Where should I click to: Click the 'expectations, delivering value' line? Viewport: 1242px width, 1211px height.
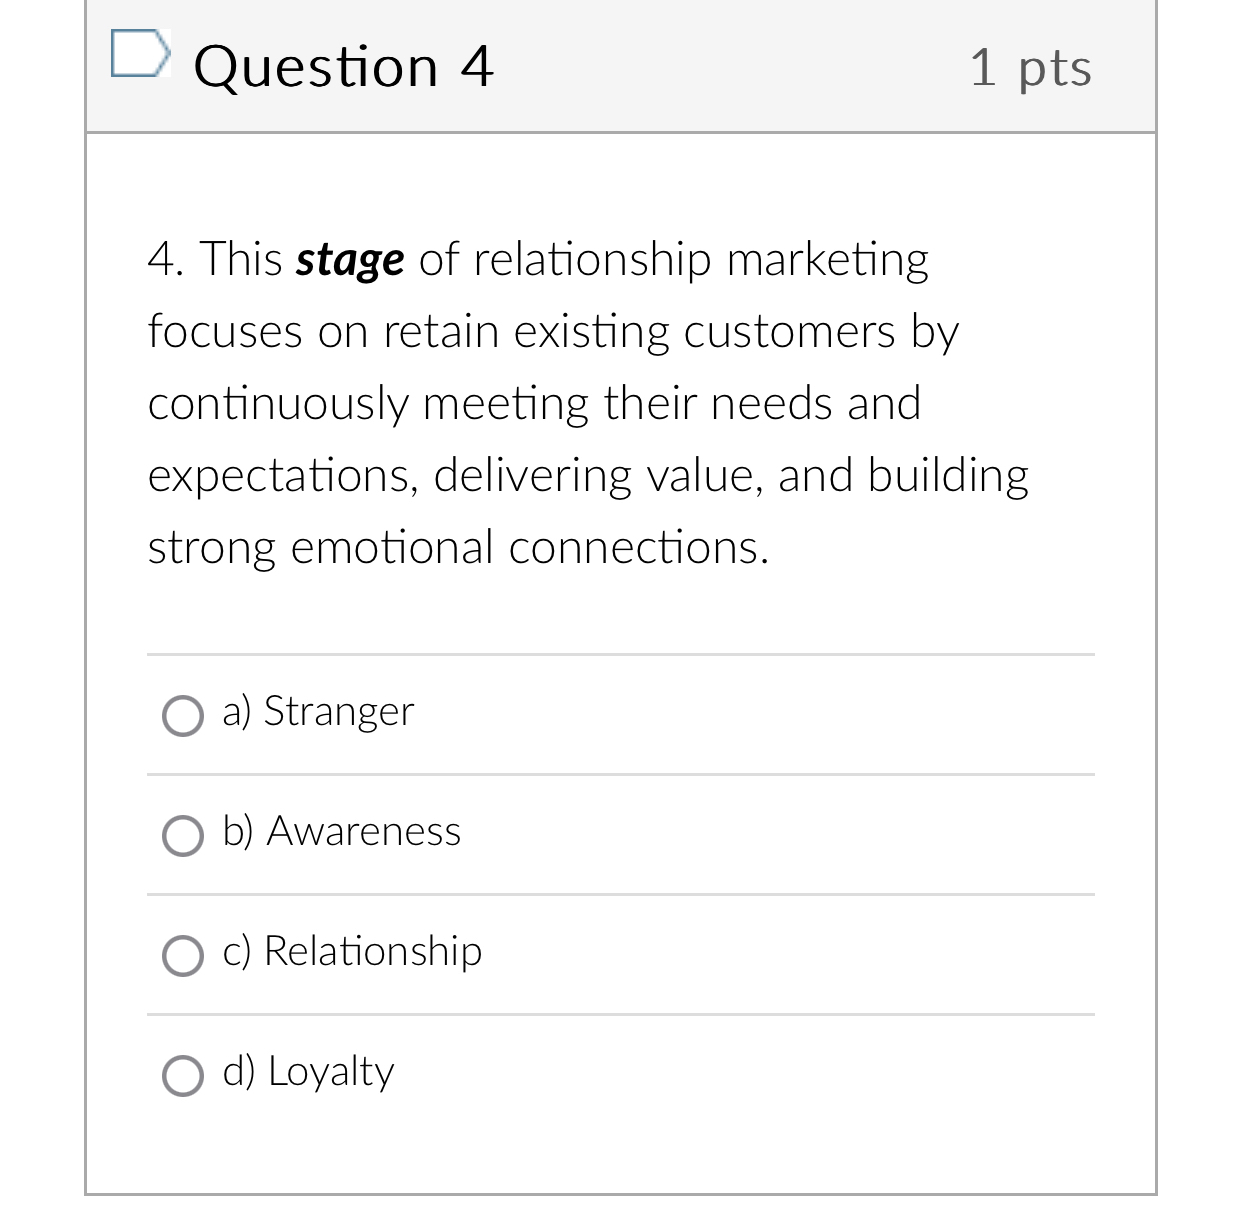click(460, 476)
